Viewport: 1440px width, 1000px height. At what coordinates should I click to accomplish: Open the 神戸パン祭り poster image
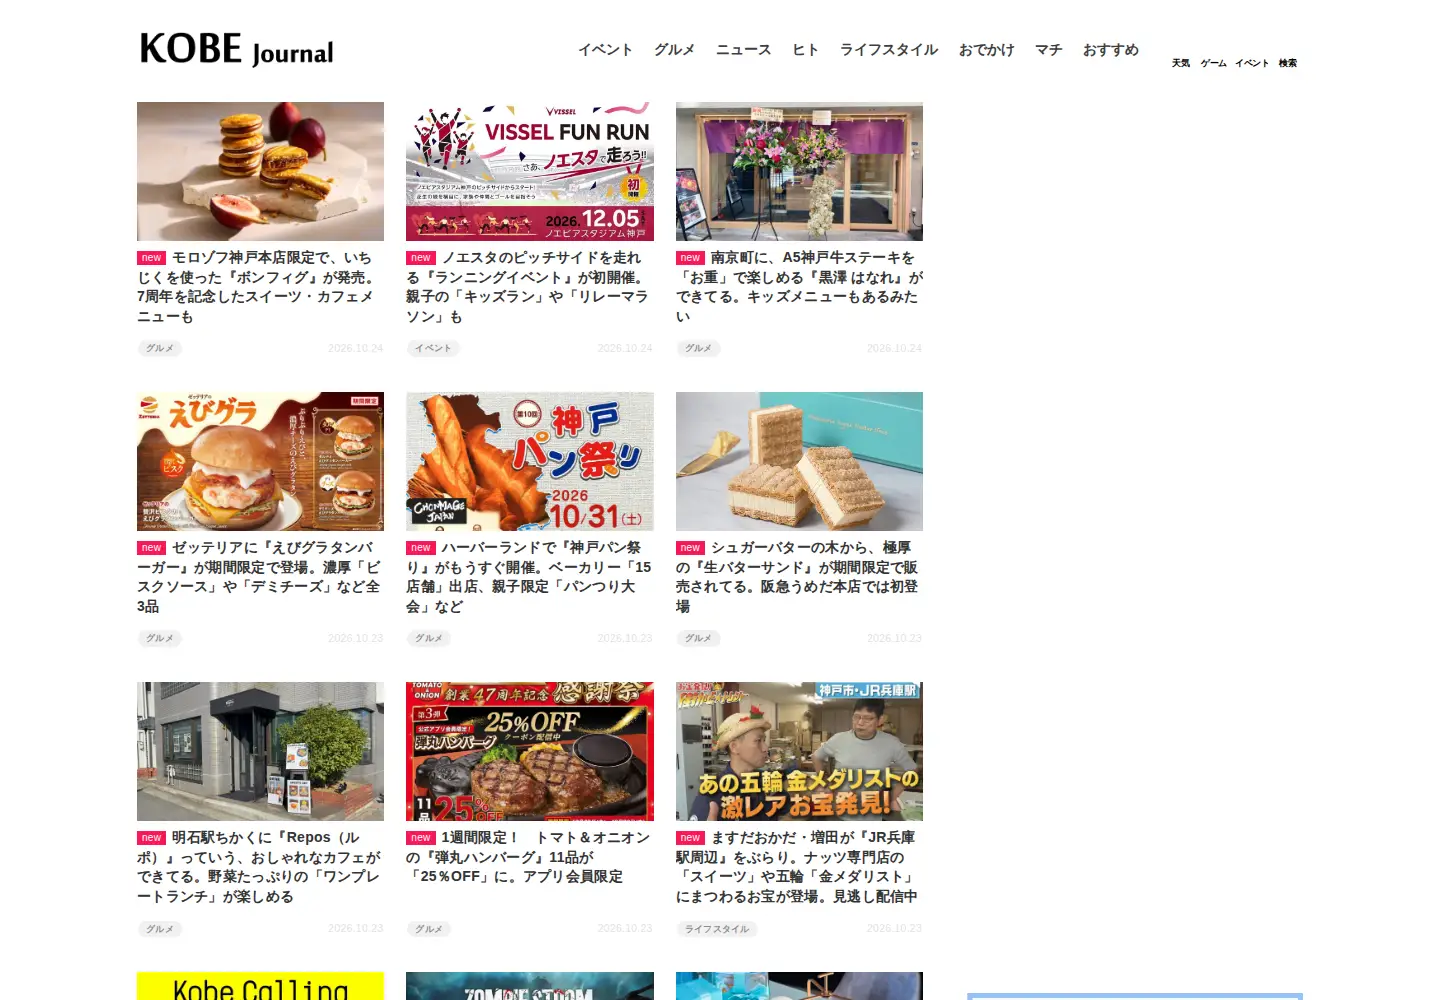pos(530,461)
